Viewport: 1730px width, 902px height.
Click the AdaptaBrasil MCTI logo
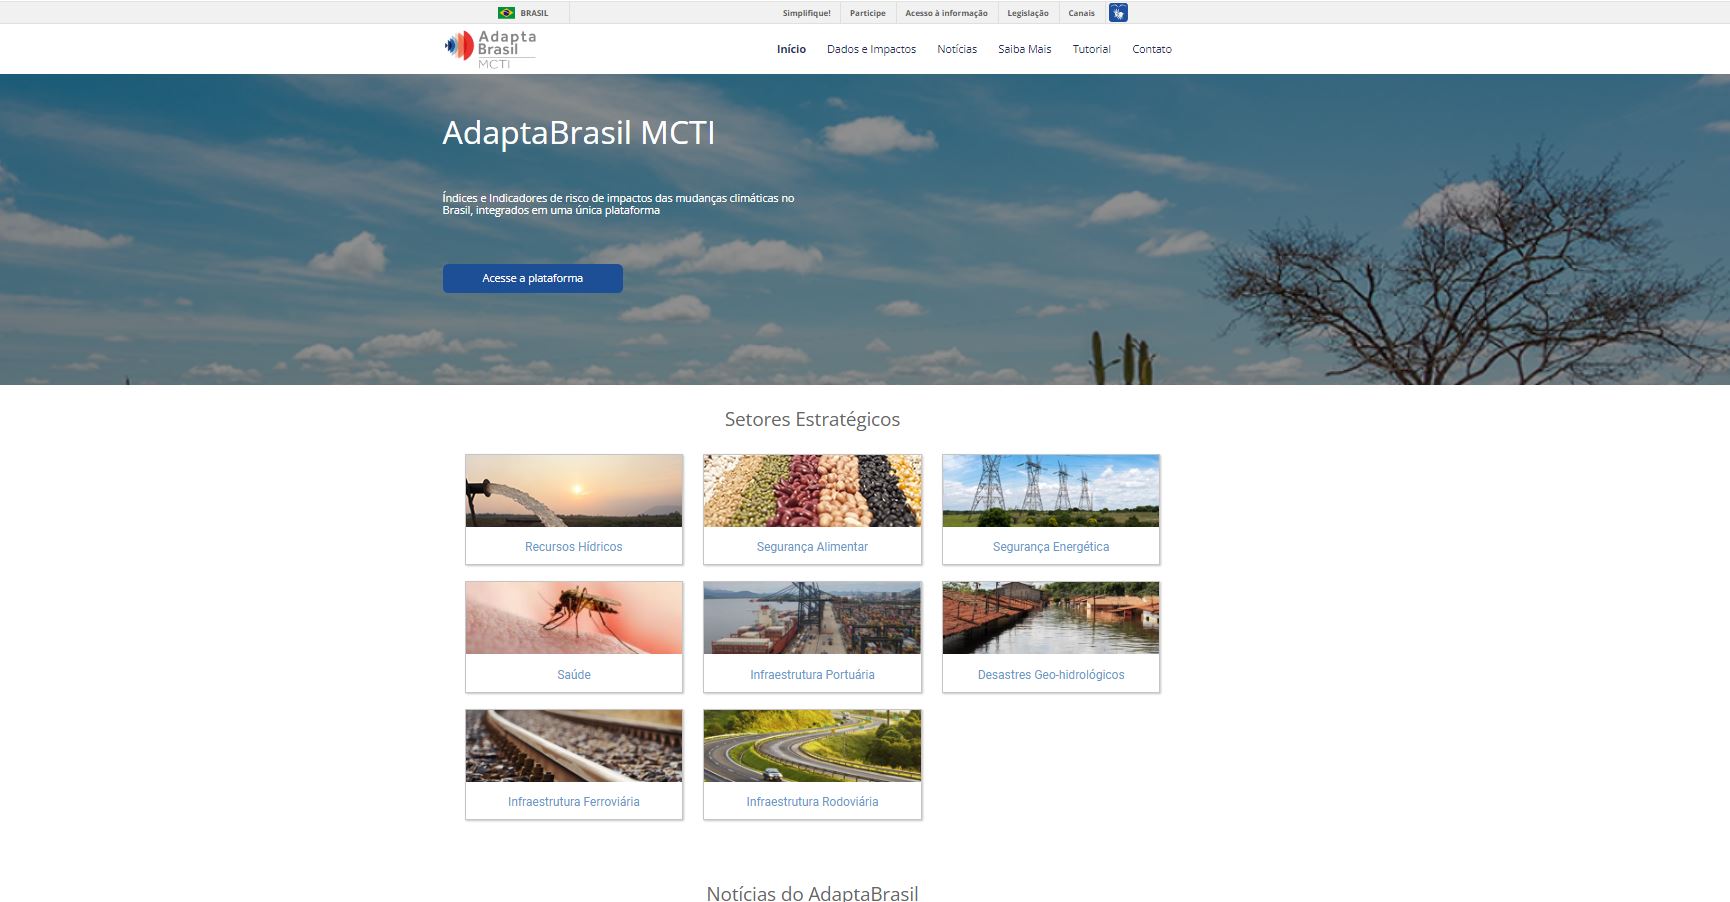(x=490, y=49)
